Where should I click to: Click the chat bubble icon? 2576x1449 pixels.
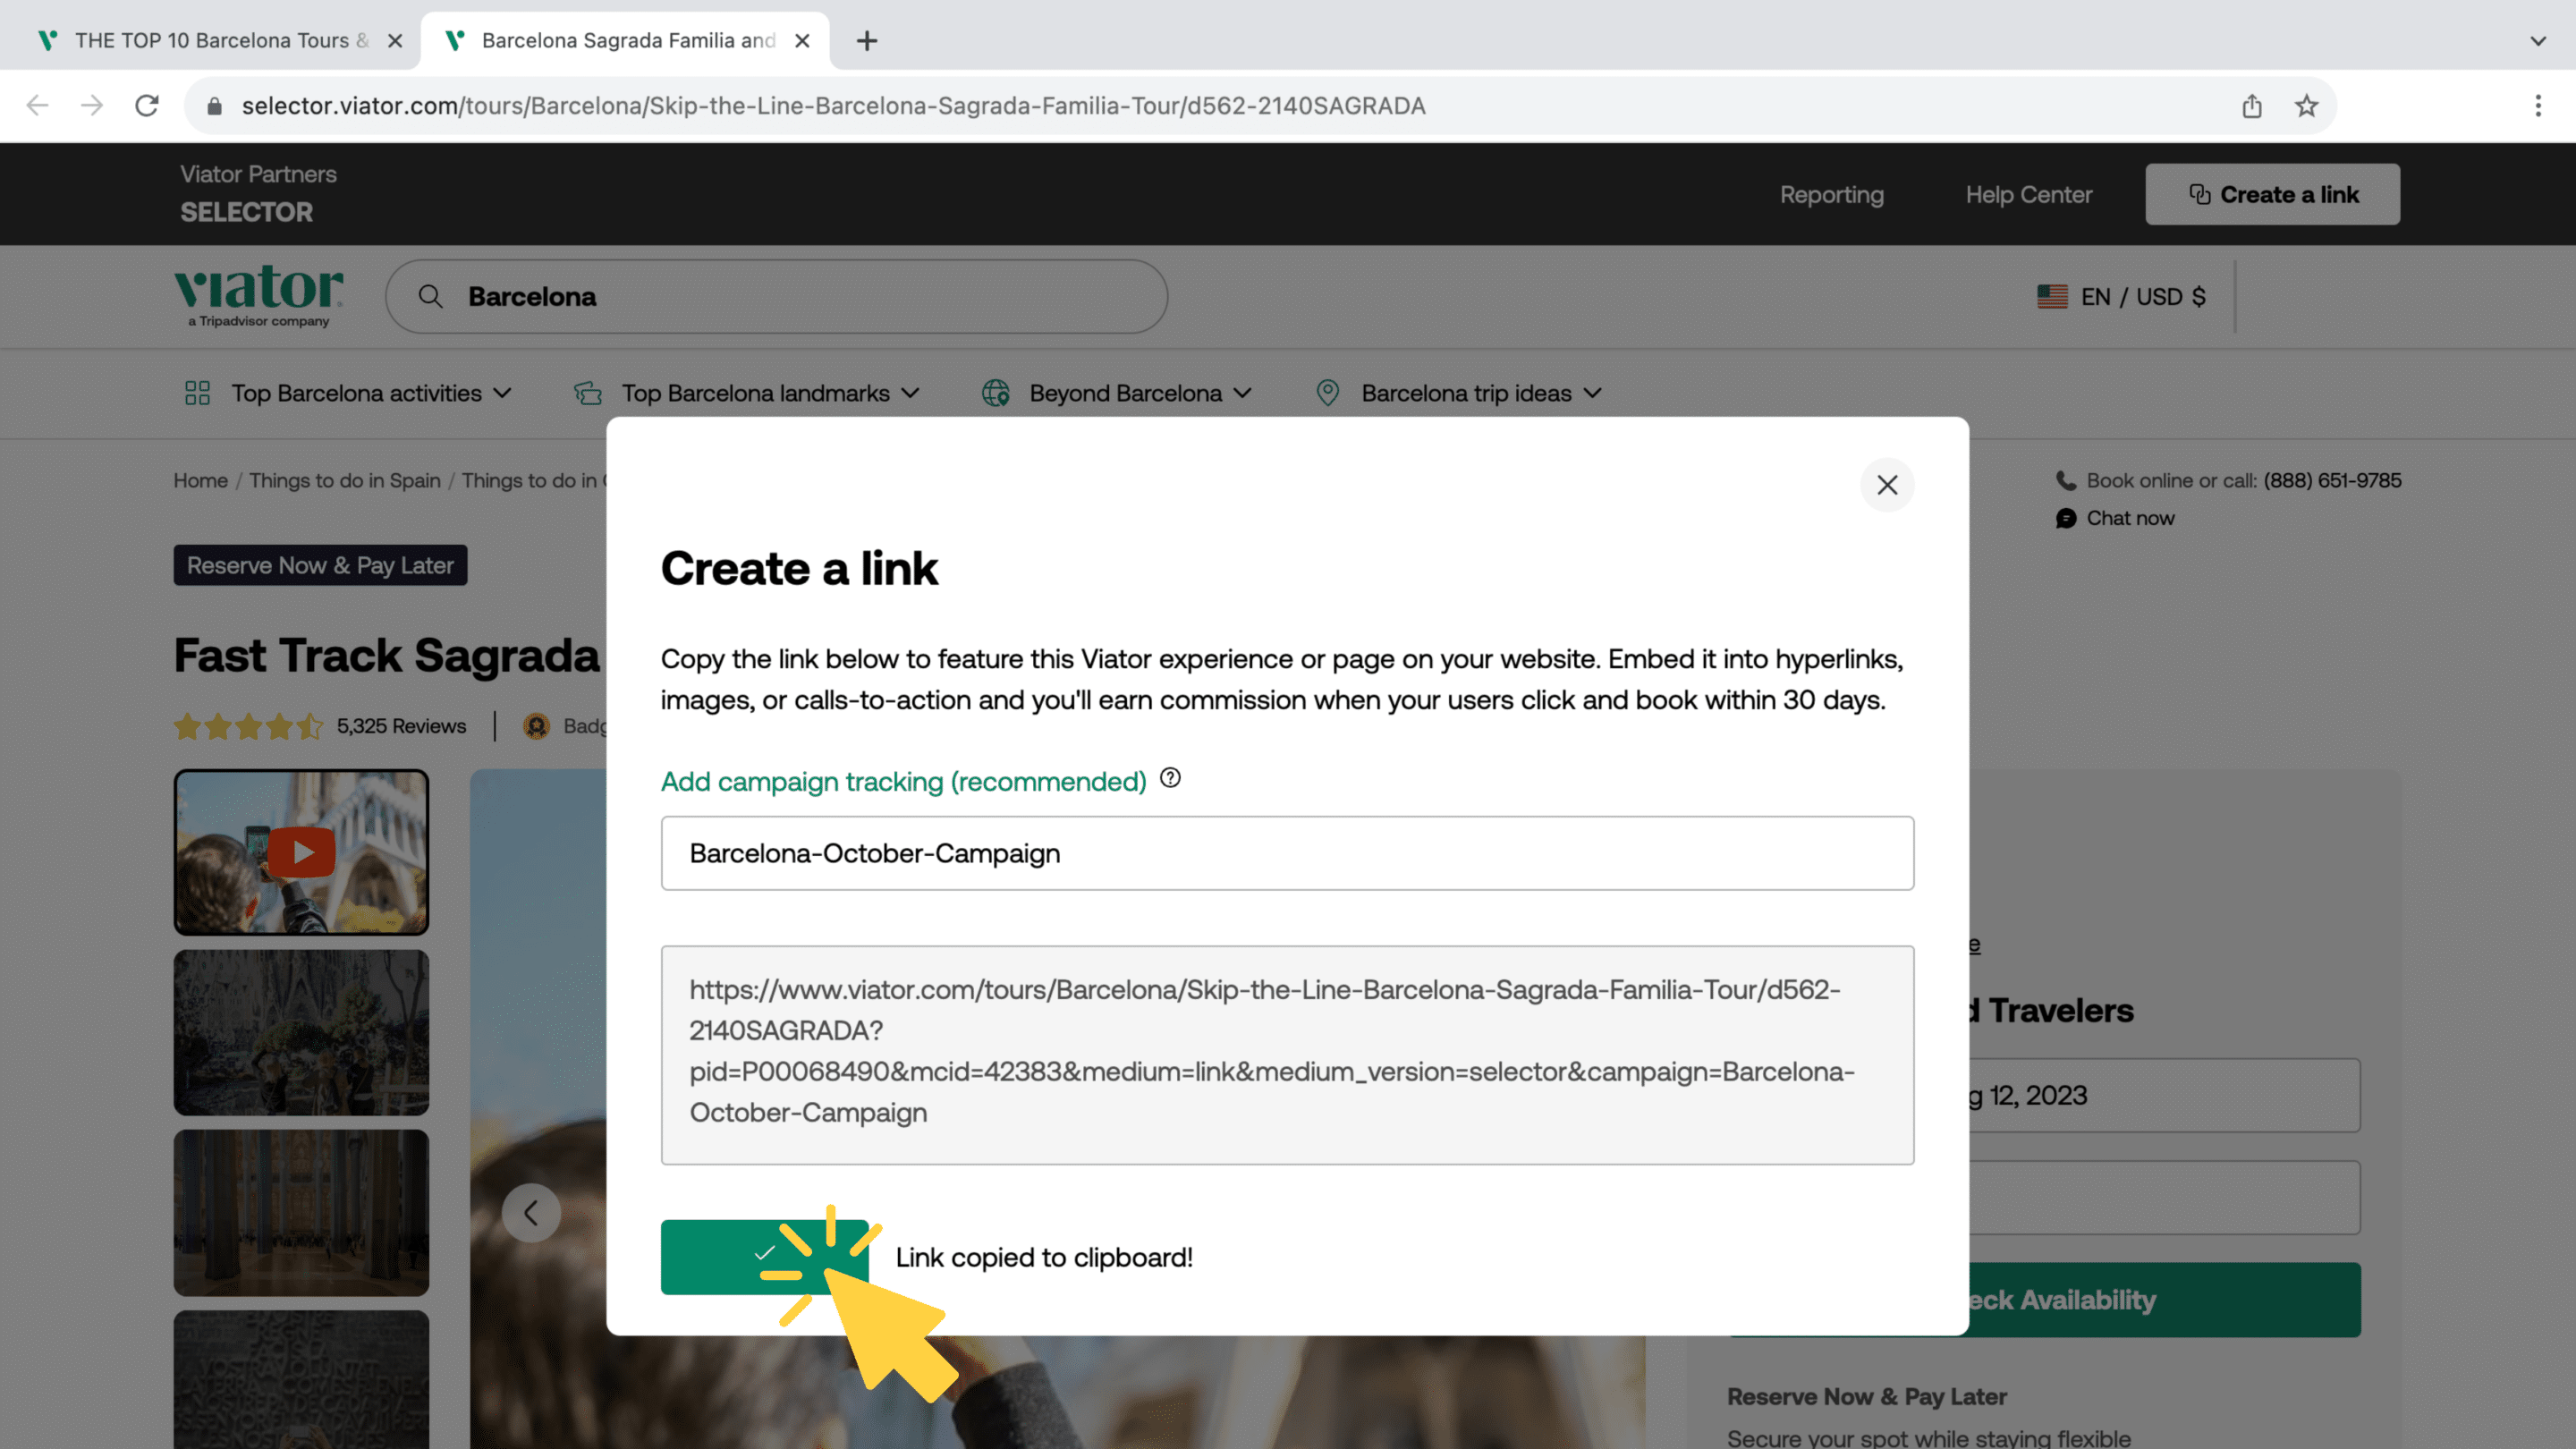click(x=2066, y=518)
